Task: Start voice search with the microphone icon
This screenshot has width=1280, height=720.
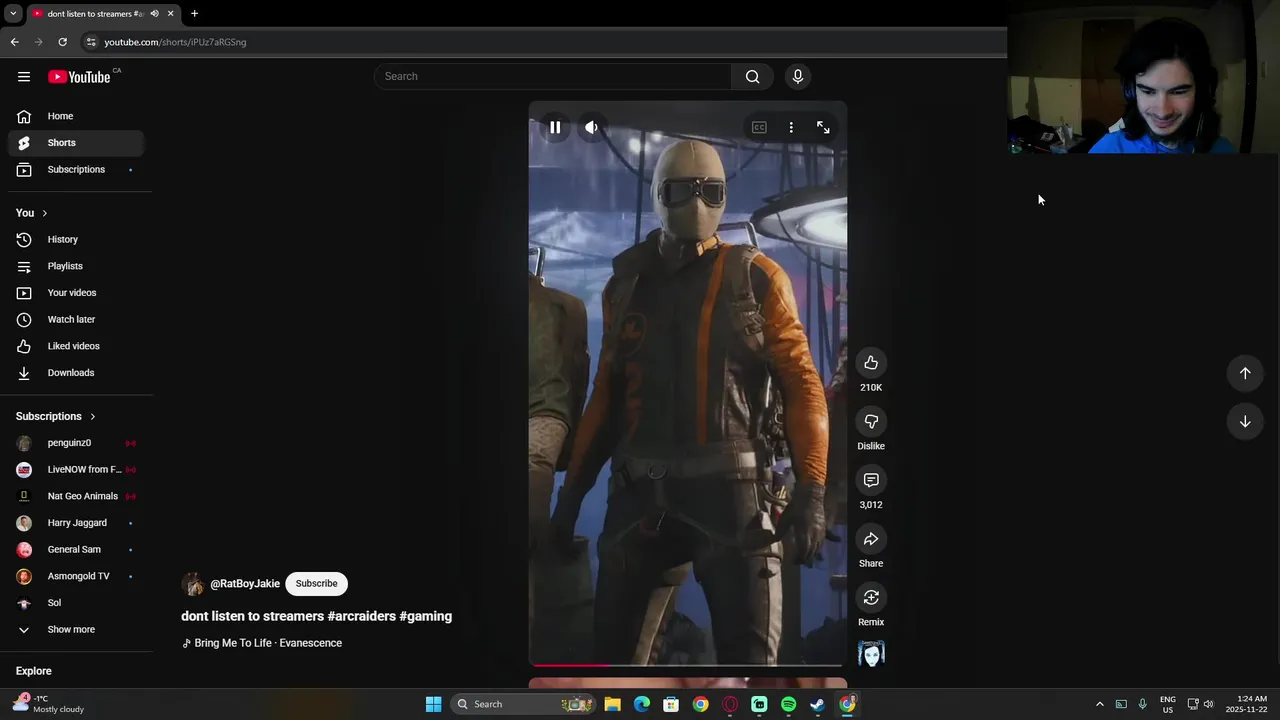Action: [797, 77]
